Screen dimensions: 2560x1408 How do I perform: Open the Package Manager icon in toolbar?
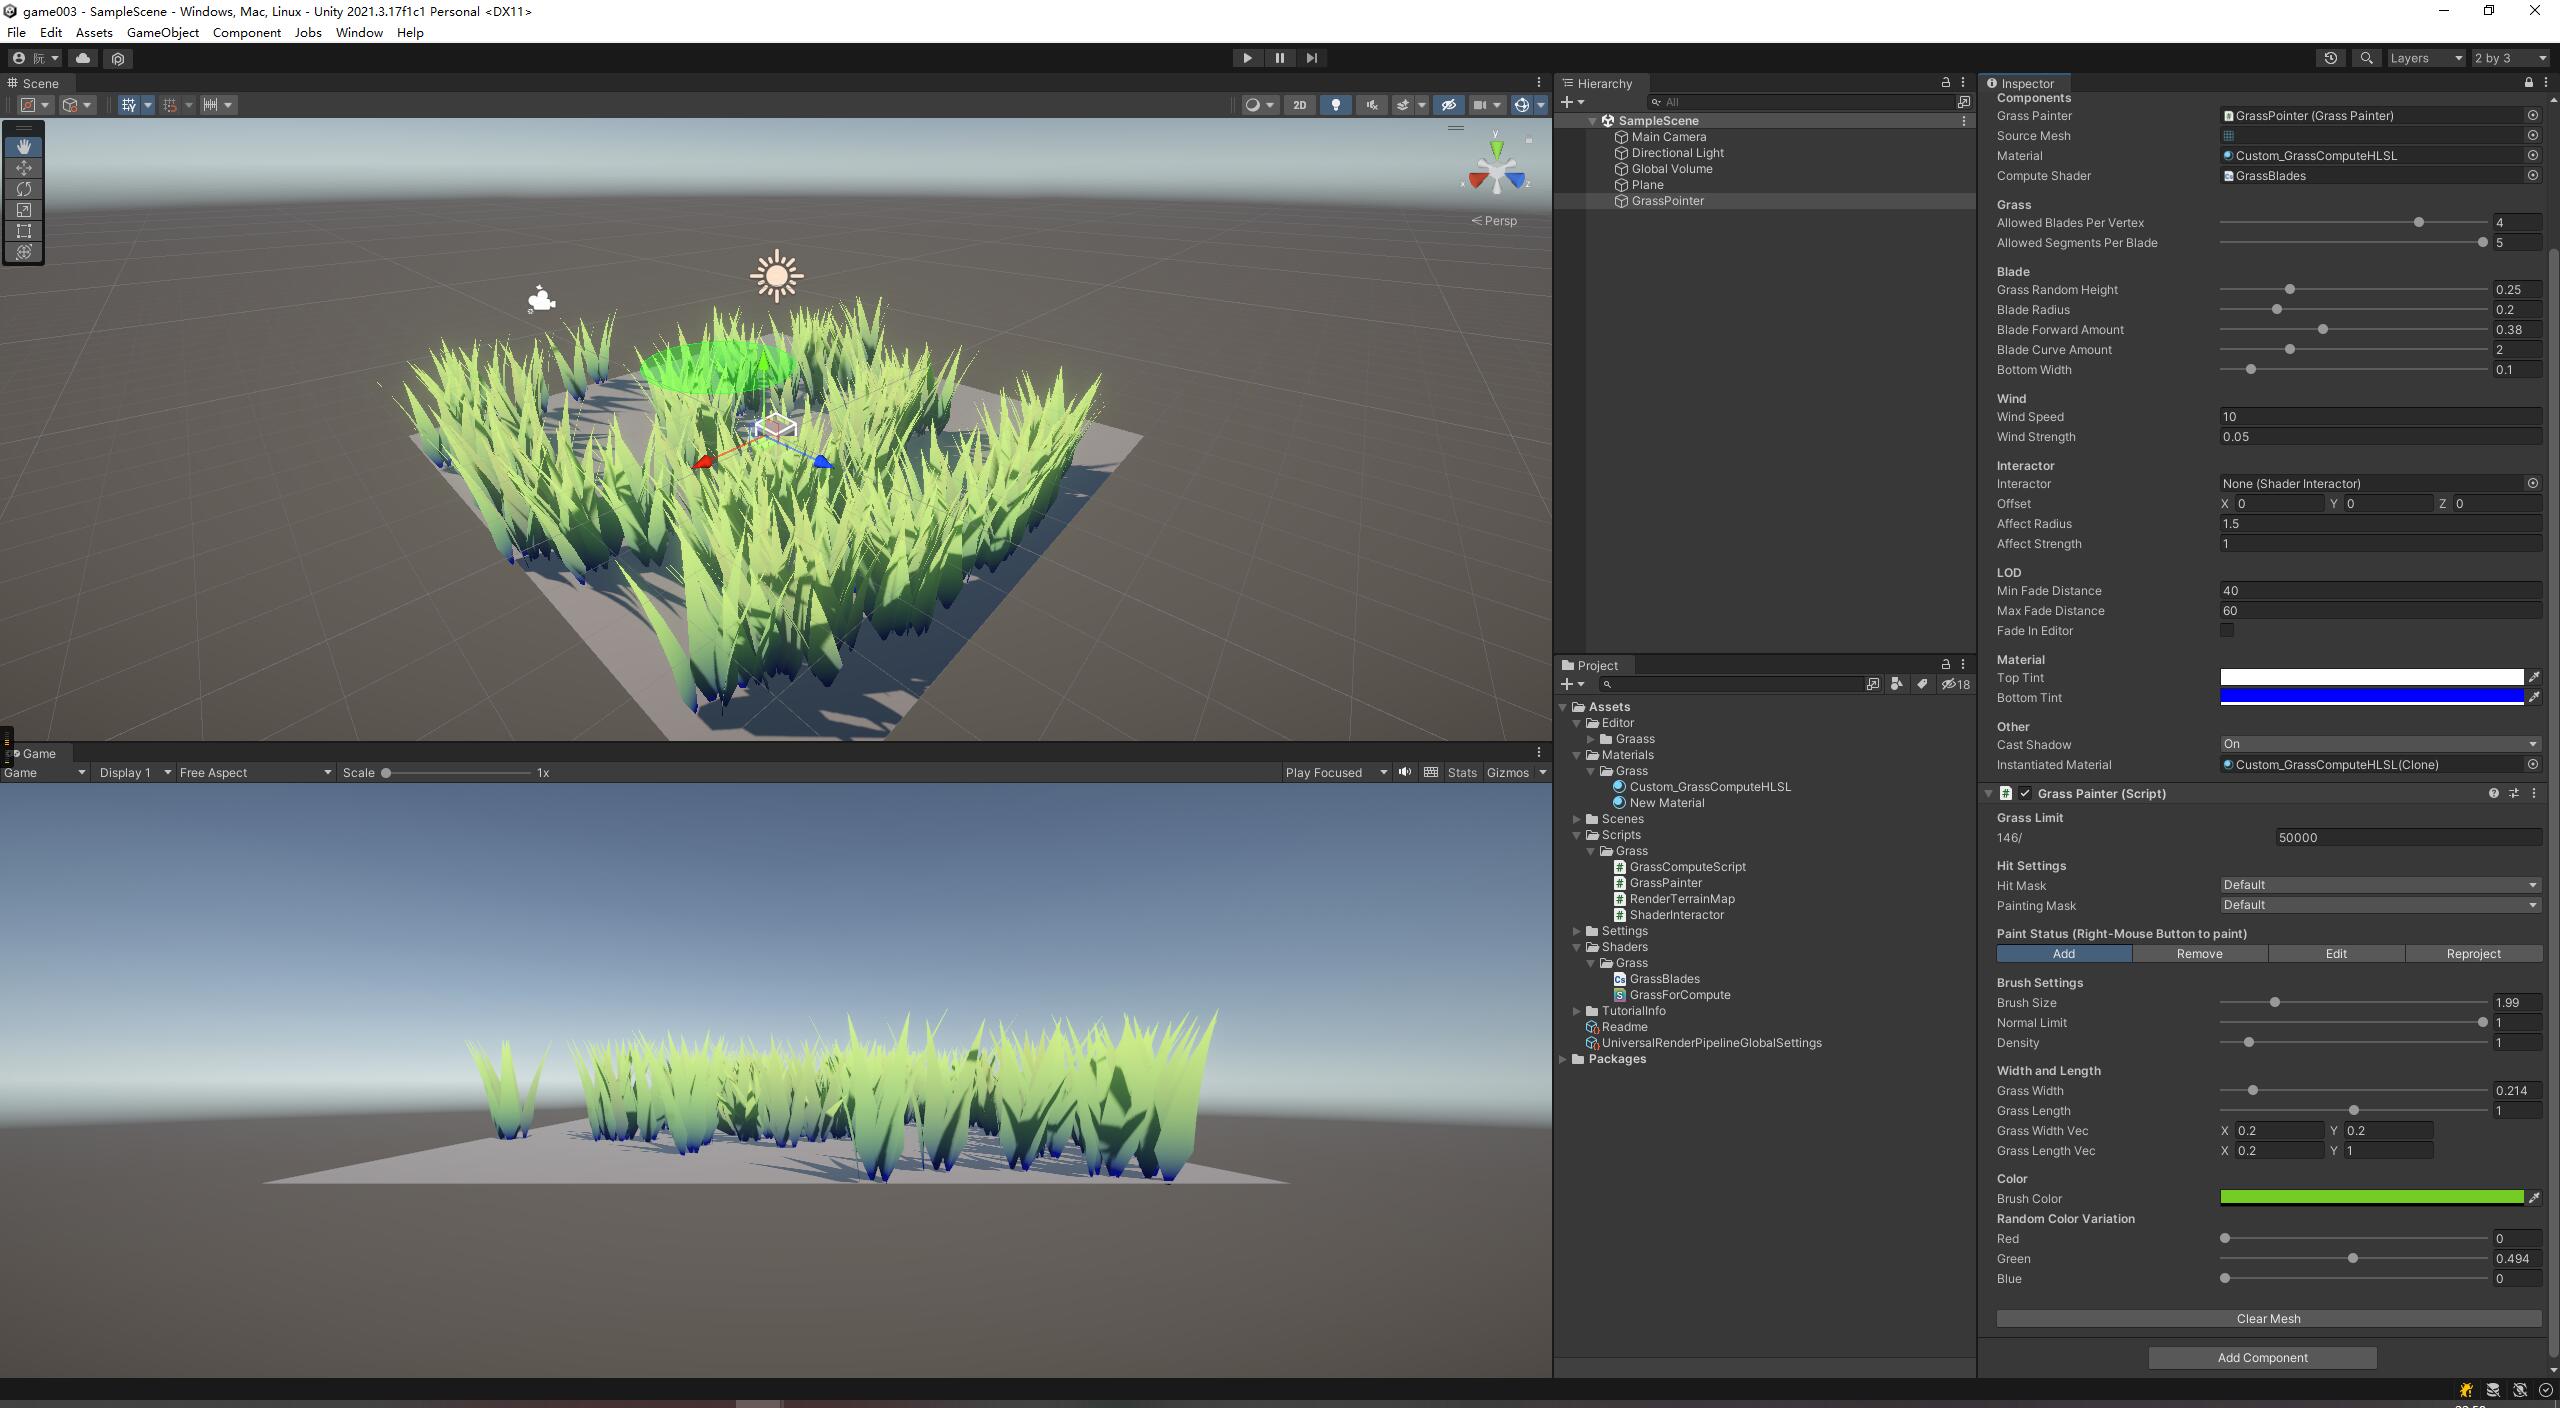pos(118,58)
